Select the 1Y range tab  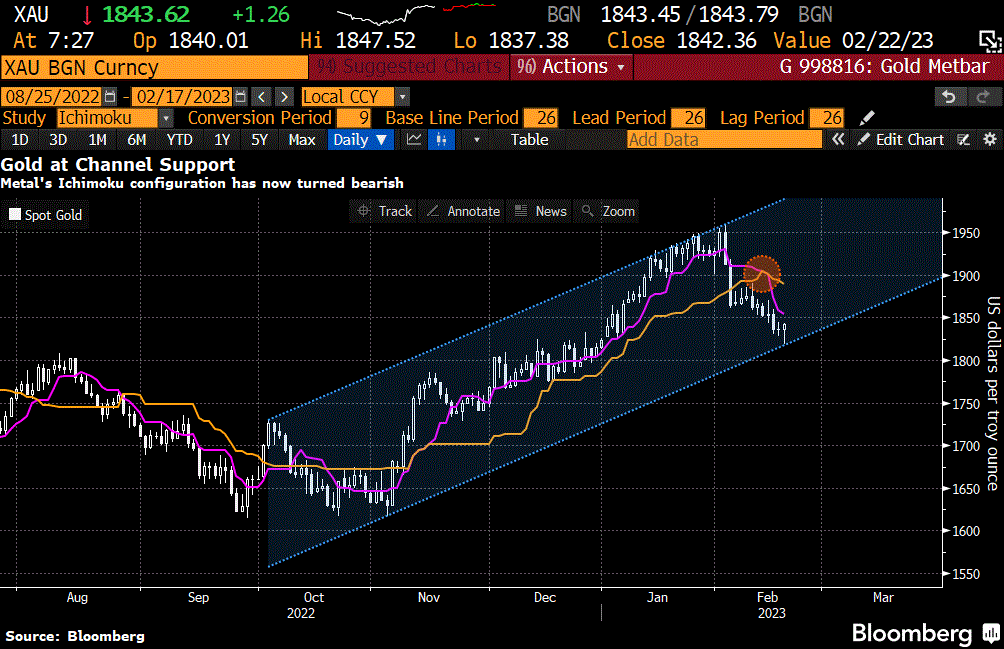(222, 140)
